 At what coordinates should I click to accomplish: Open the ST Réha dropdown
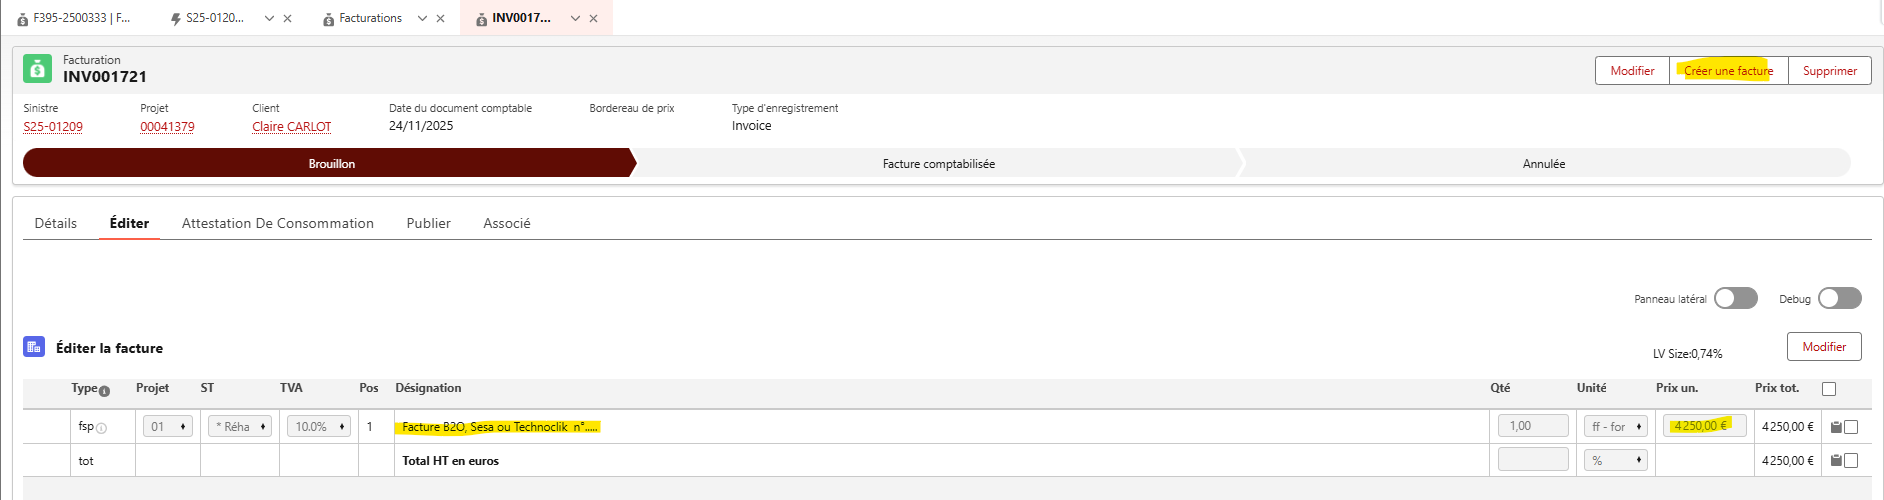click(240, 426)
